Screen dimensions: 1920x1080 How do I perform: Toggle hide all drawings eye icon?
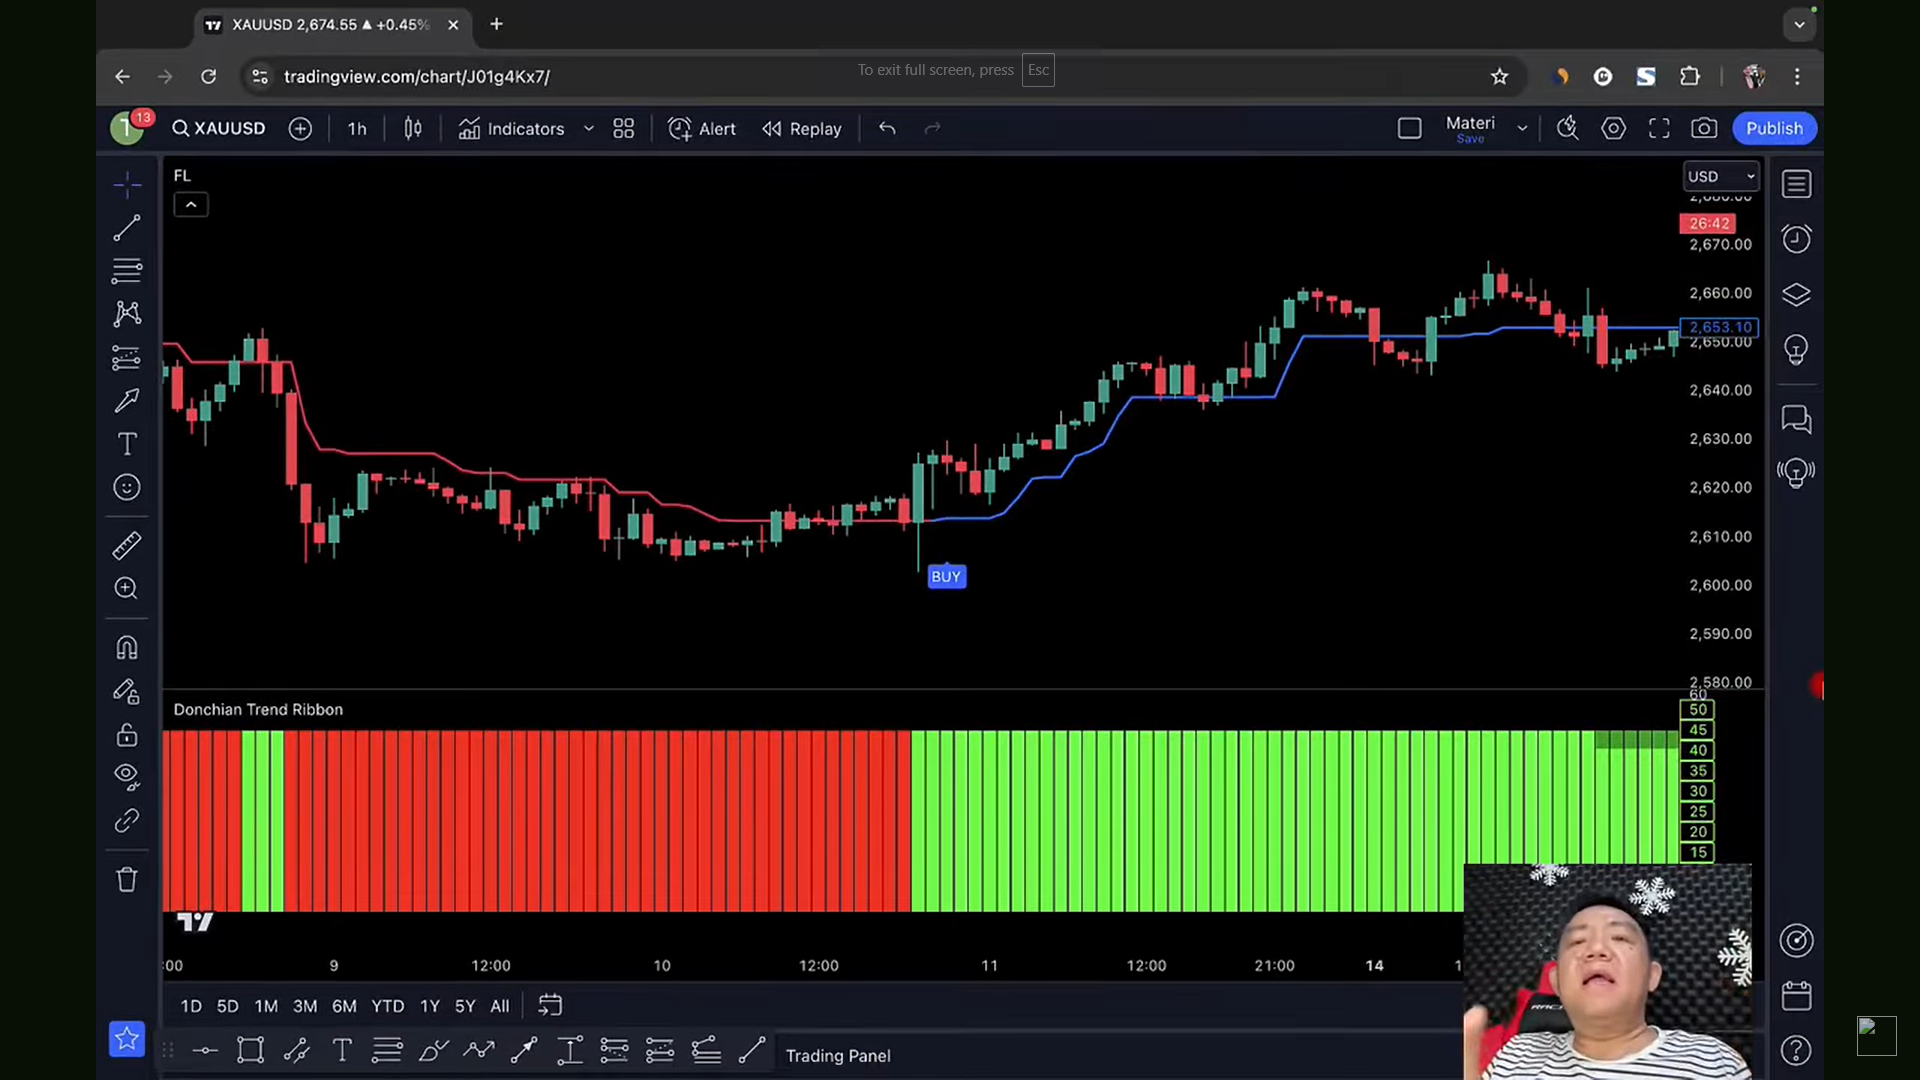[x=127, y=777]
